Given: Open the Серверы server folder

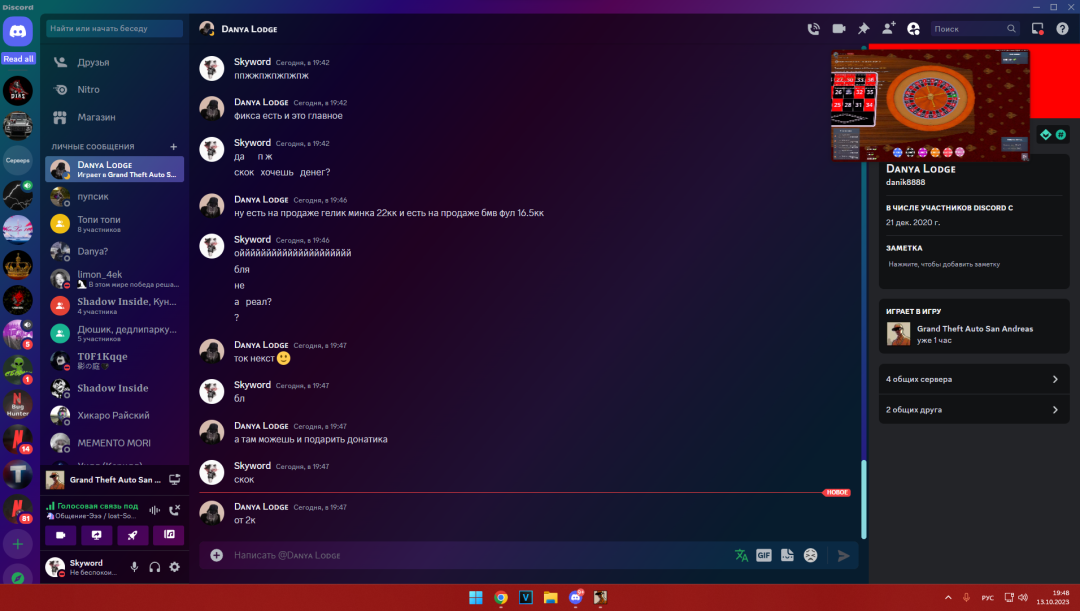Looking at the screenshot, I should click(18, 160).
